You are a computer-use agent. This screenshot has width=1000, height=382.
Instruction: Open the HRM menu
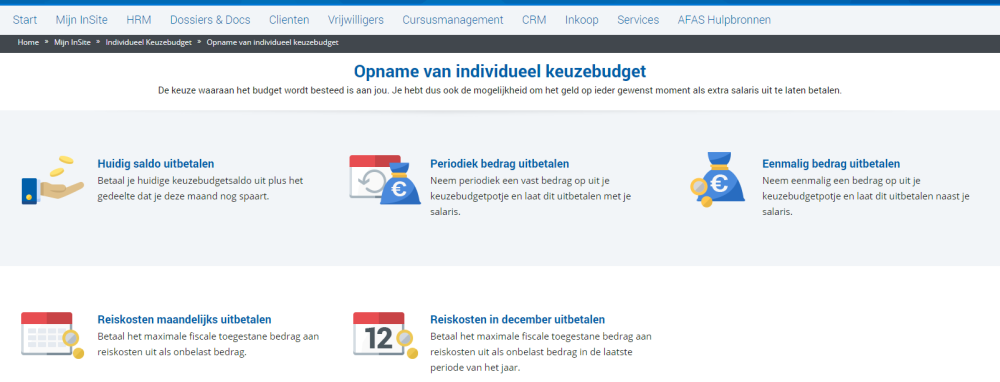(x=138, y=20)
